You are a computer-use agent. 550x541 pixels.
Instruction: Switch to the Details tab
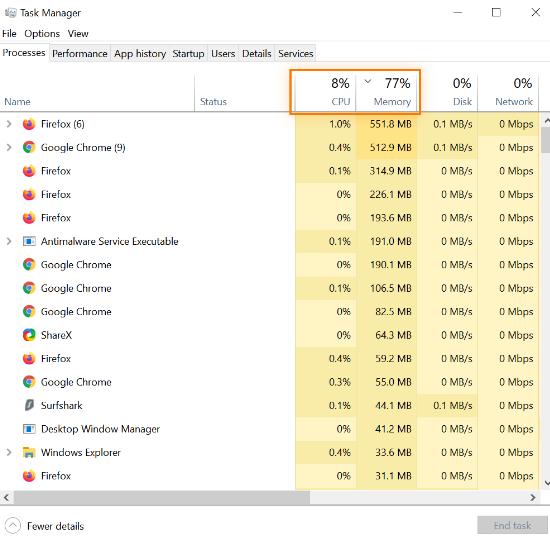tap(256, 54)
